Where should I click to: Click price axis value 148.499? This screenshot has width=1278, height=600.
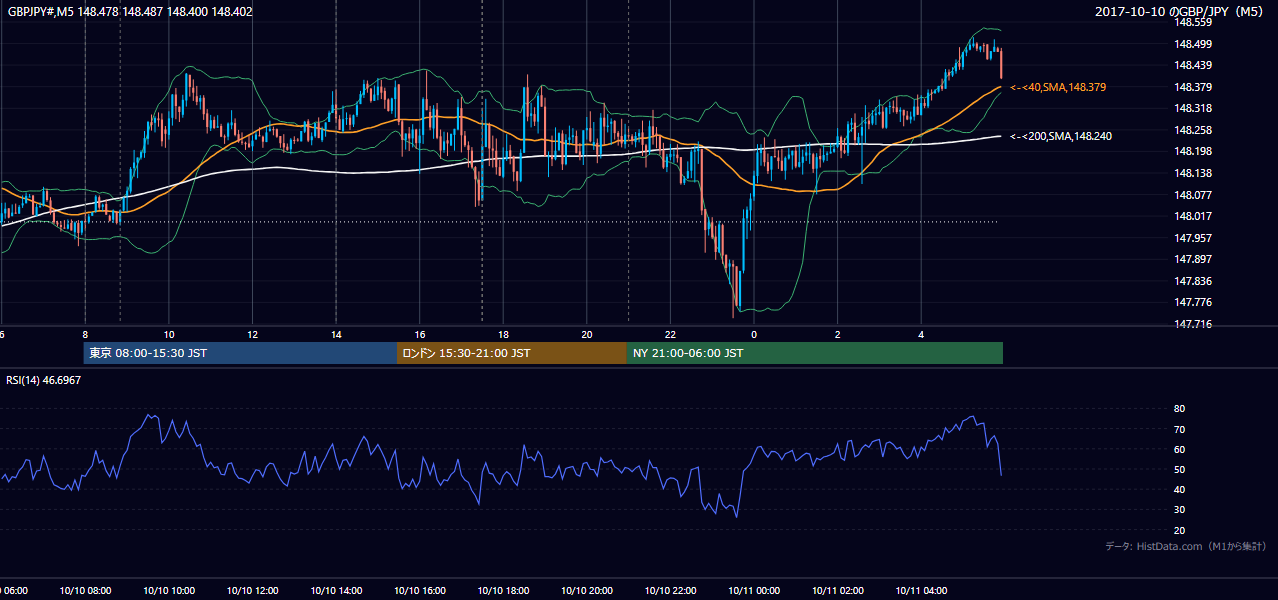(x=1193, y=44)
